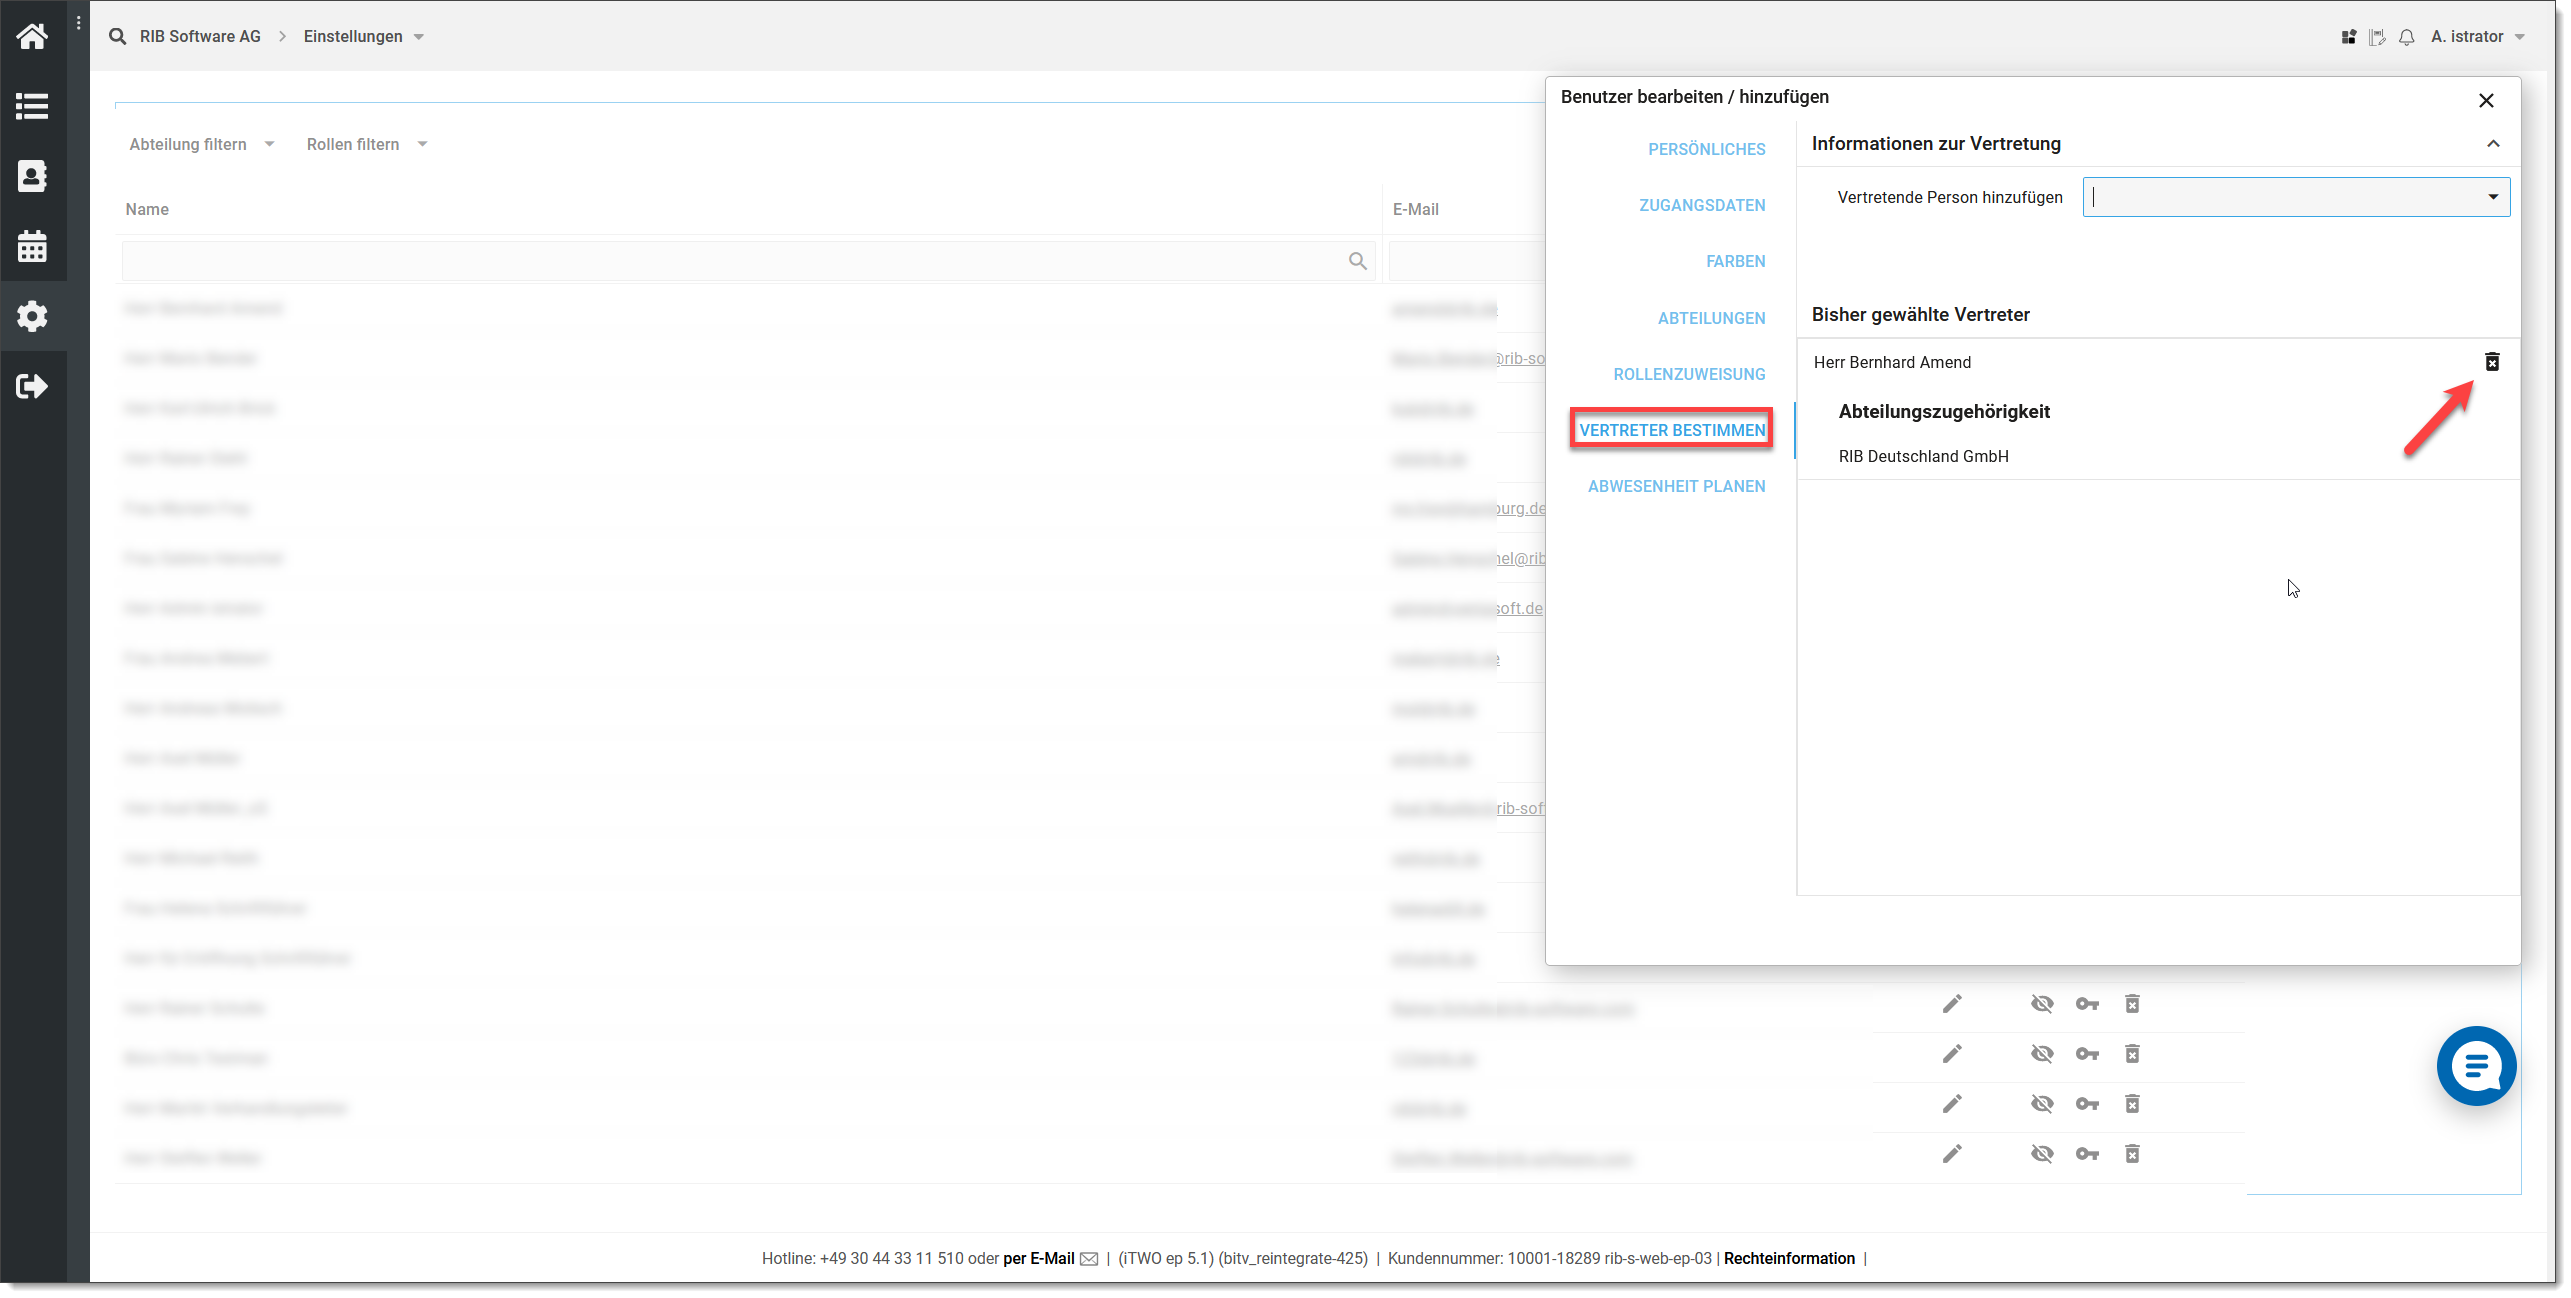This screenshot has width=2571, height=1298.
Task: Click the magnifier in the Name filter field
Action: (1357, 261)
